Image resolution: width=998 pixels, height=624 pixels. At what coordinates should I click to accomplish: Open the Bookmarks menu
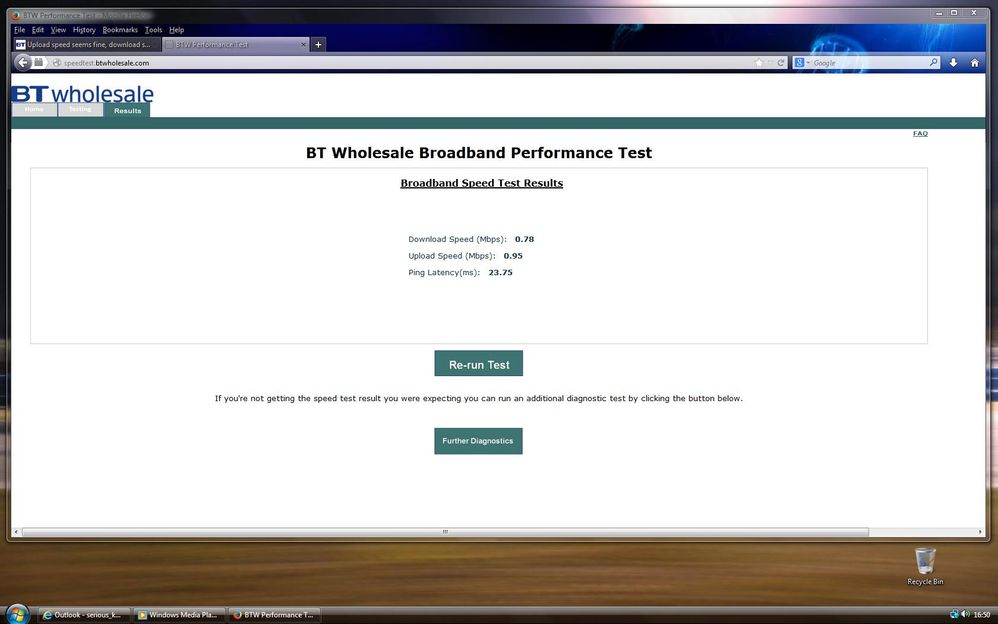point(120,30)
